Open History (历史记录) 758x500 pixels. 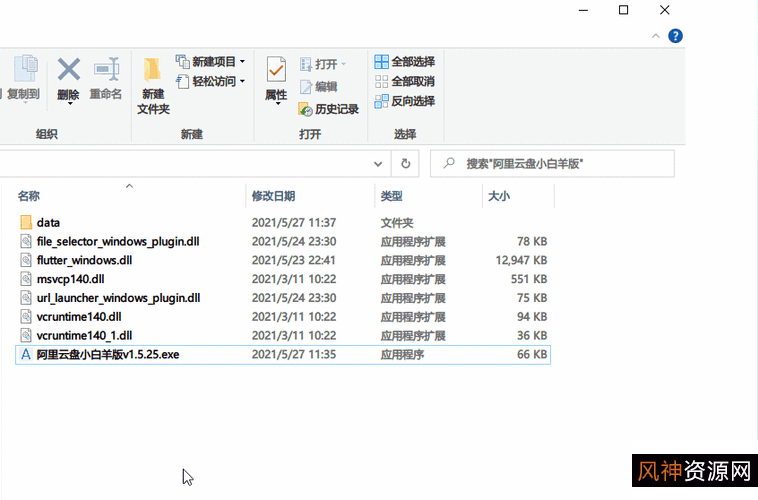(329, 109)
